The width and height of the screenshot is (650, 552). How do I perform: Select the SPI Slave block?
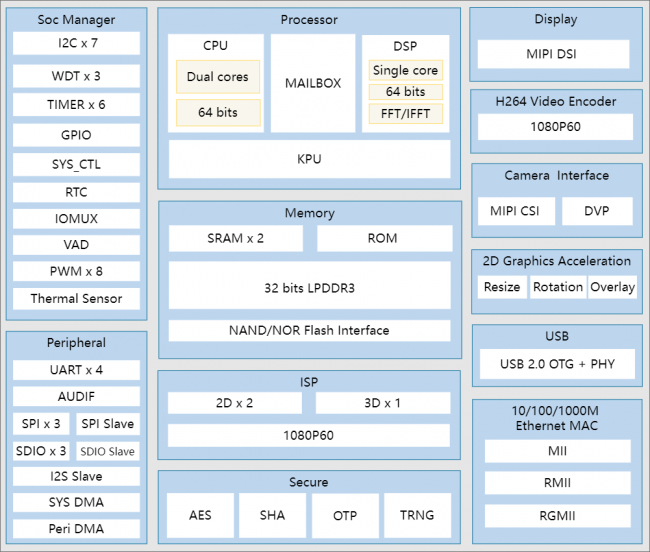(x=108, y=424)
